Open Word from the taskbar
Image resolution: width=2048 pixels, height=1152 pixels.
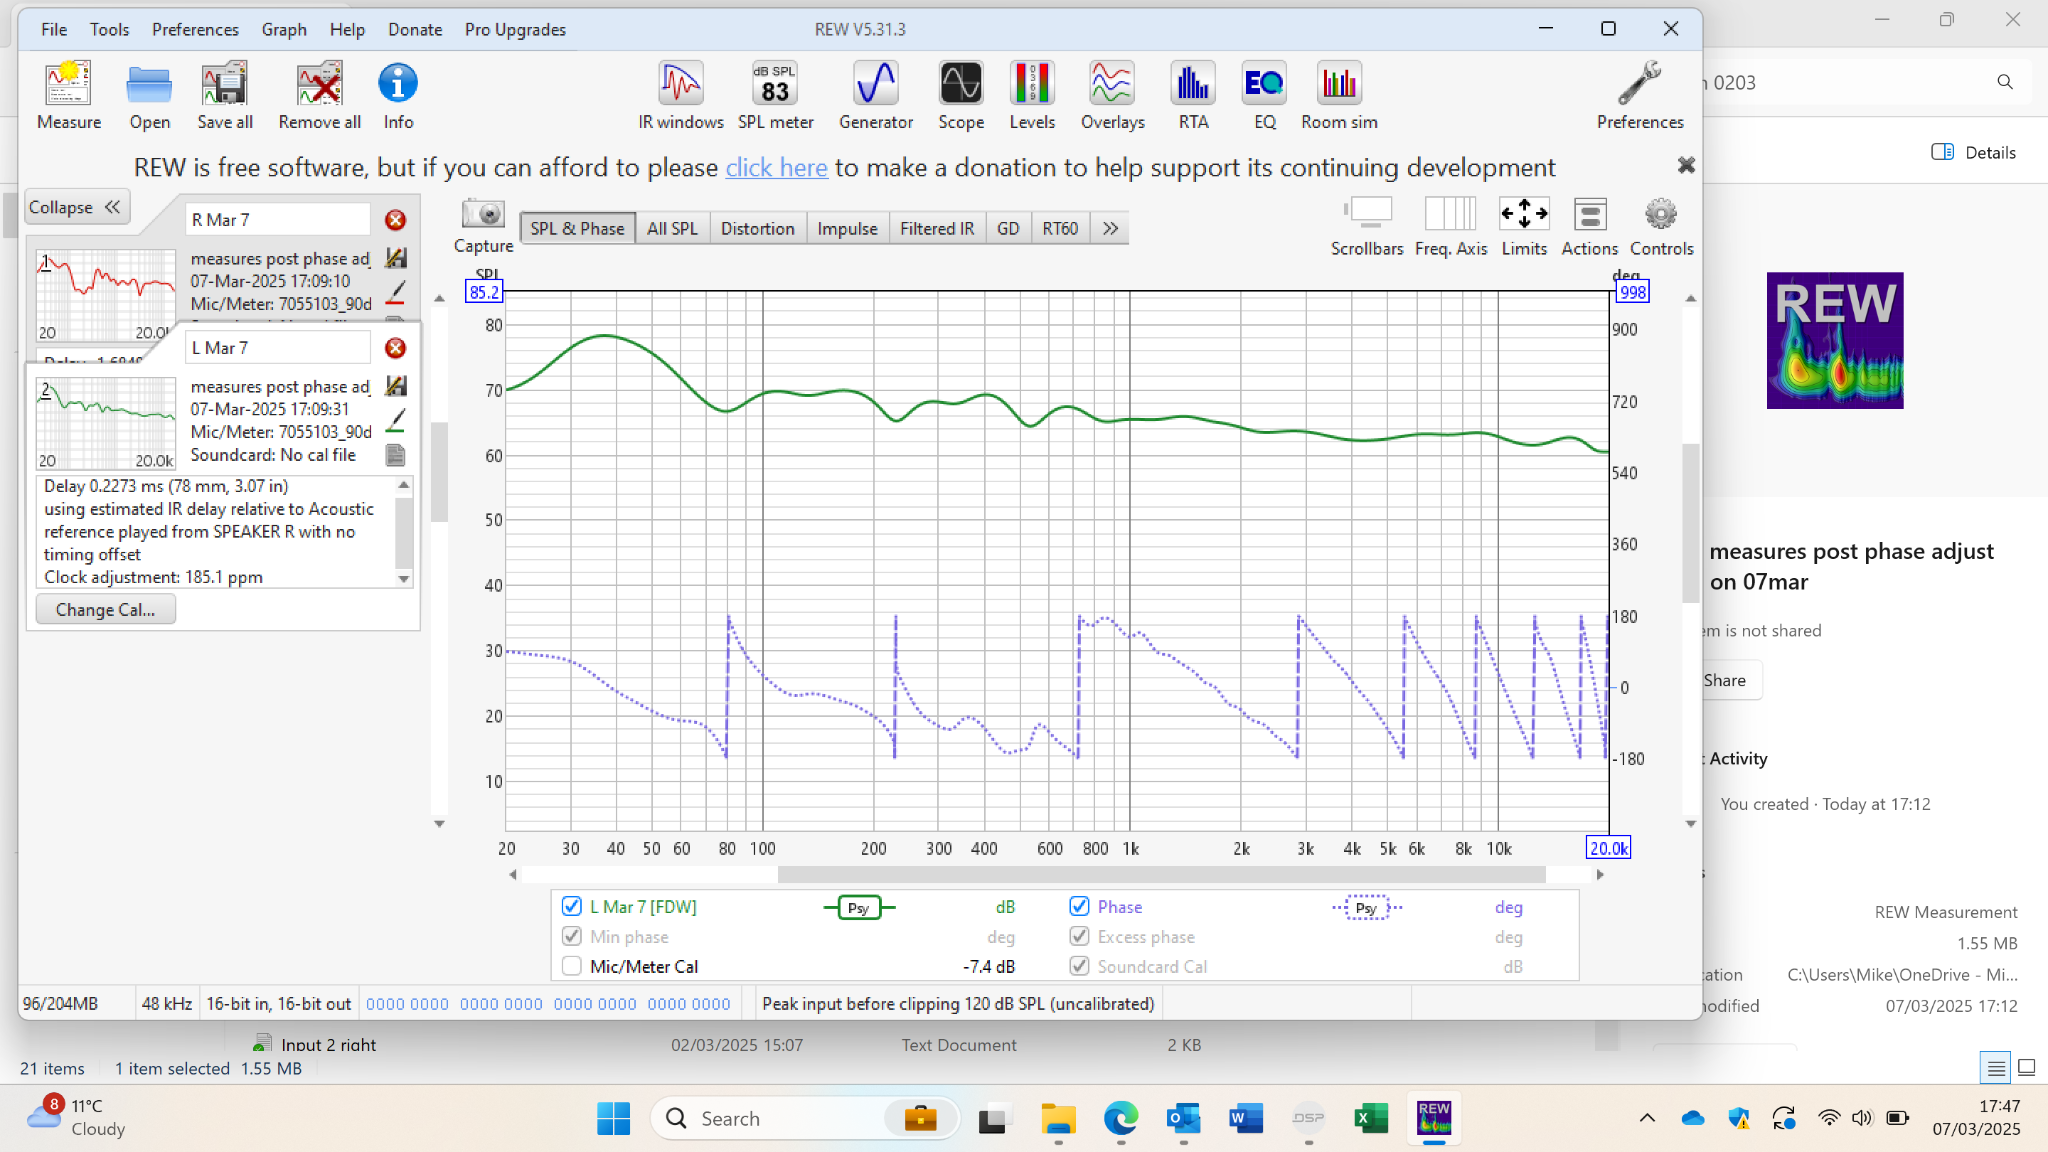click(1246, 1118)
